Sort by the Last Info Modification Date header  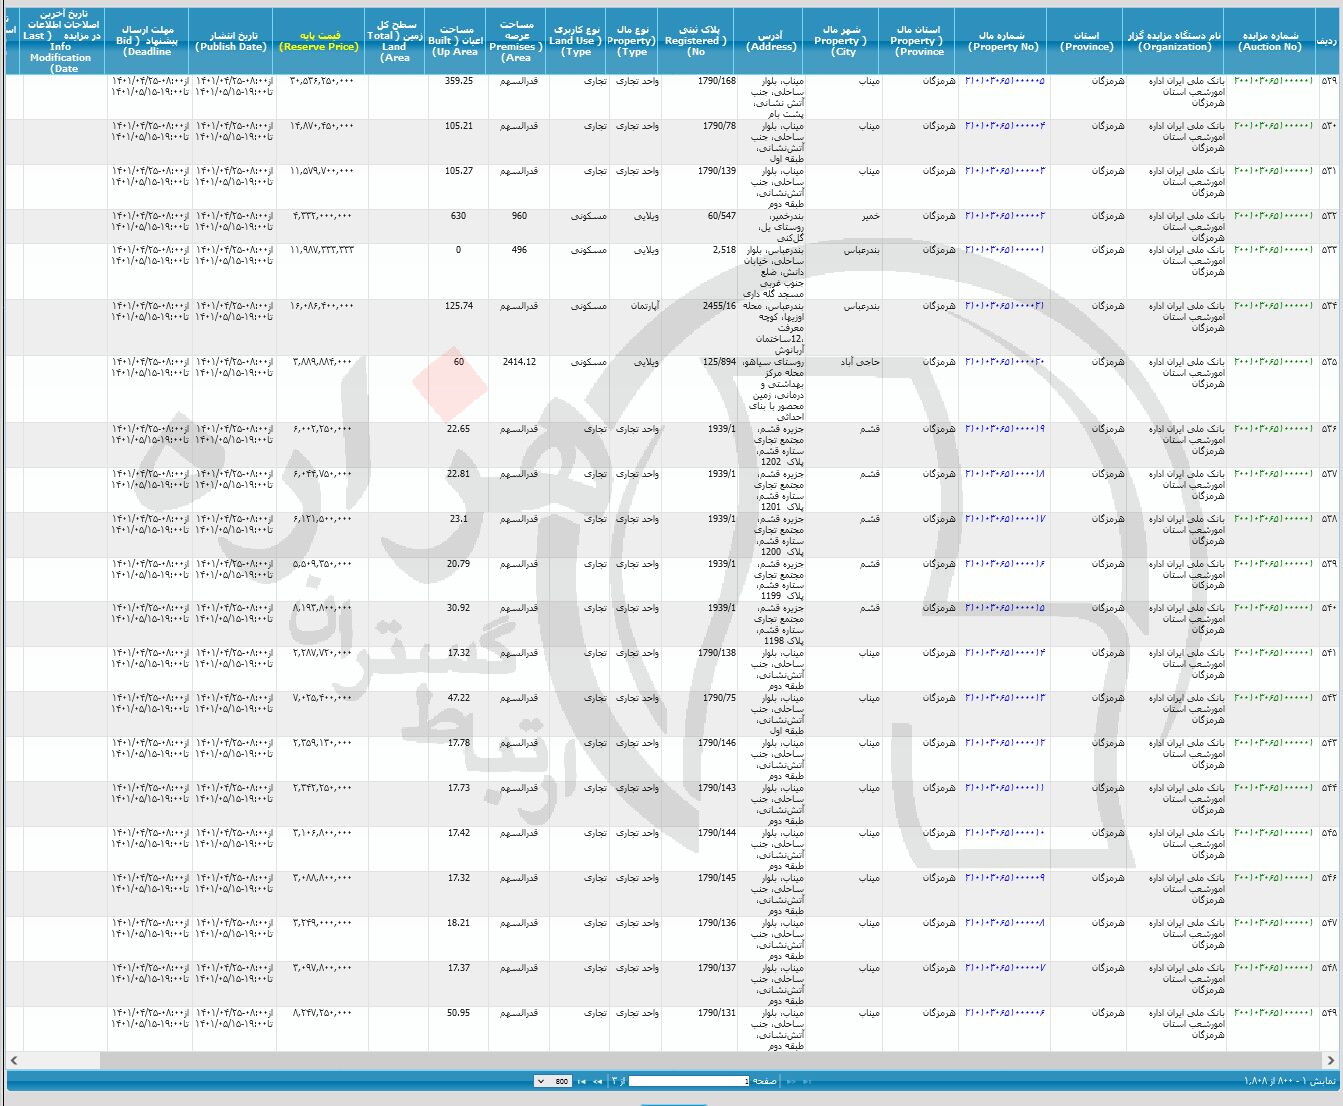pos(63,42)
